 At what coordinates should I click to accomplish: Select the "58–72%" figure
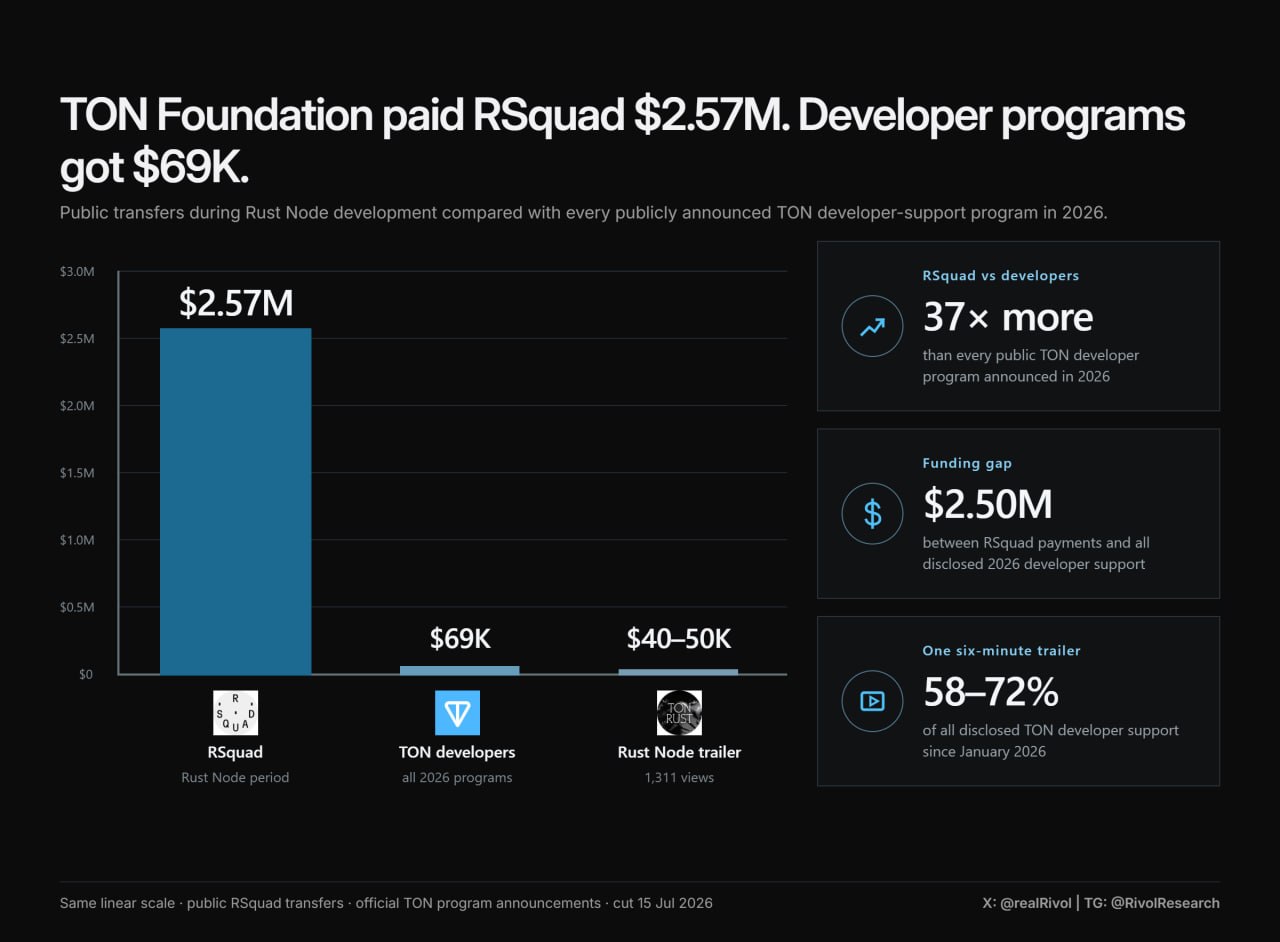tap(991, 692)
